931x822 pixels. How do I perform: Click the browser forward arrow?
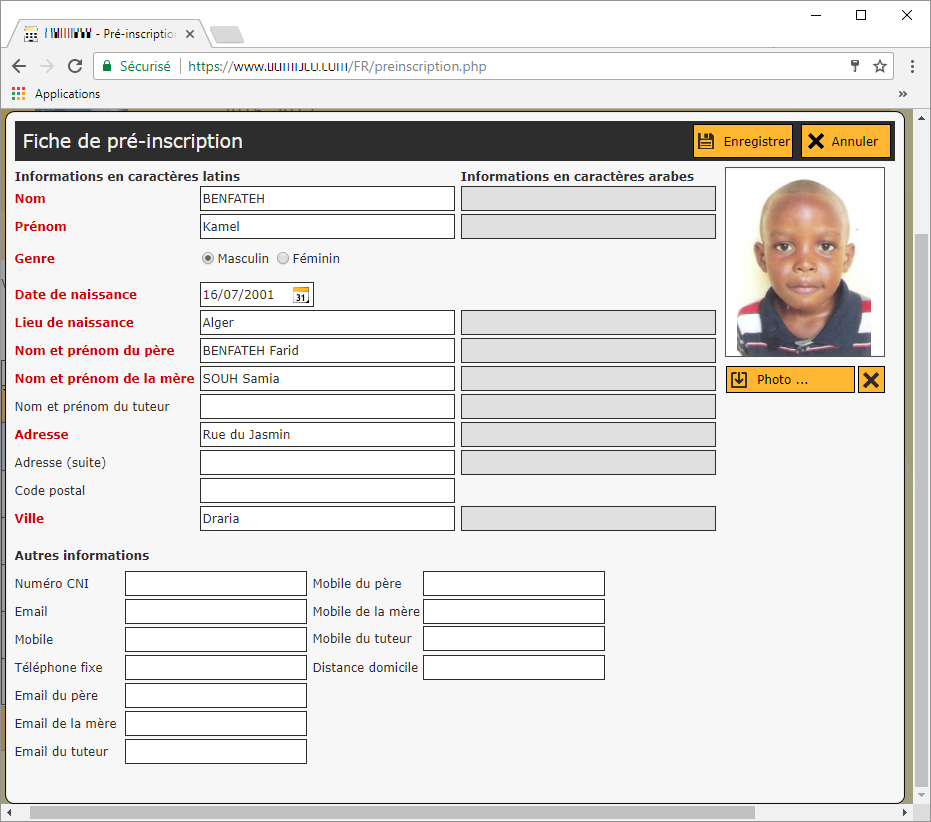[47, 66]
